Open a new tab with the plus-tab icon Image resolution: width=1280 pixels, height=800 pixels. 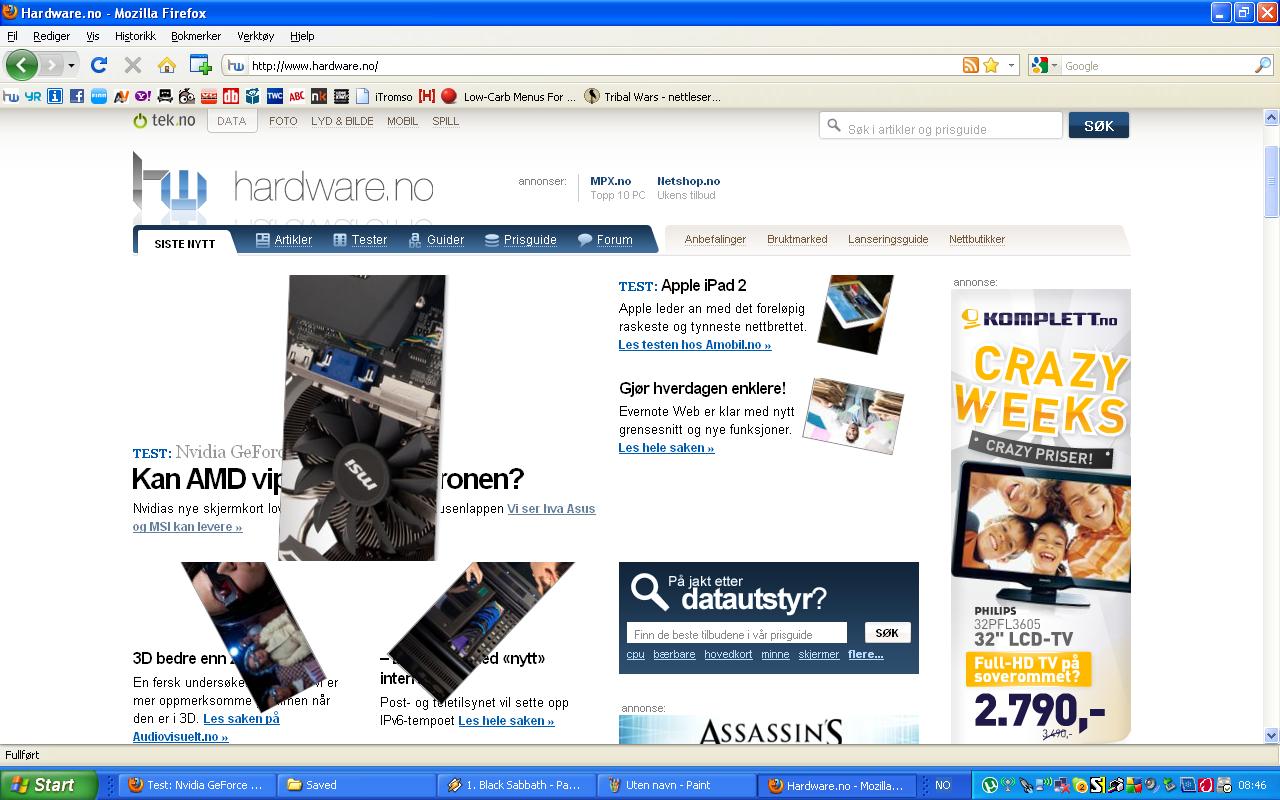[x=200, y=65]
